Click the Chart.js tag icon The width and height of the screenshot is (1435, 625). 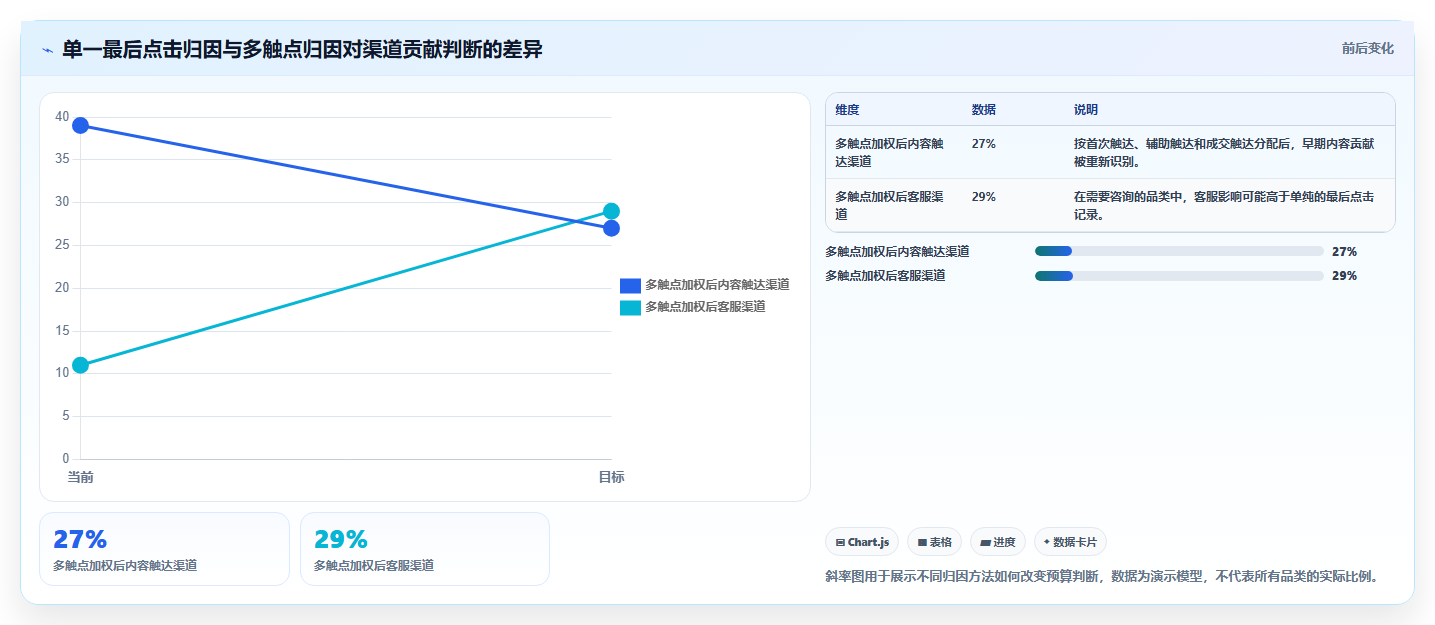pyautogui.click(x=840, y=542)
